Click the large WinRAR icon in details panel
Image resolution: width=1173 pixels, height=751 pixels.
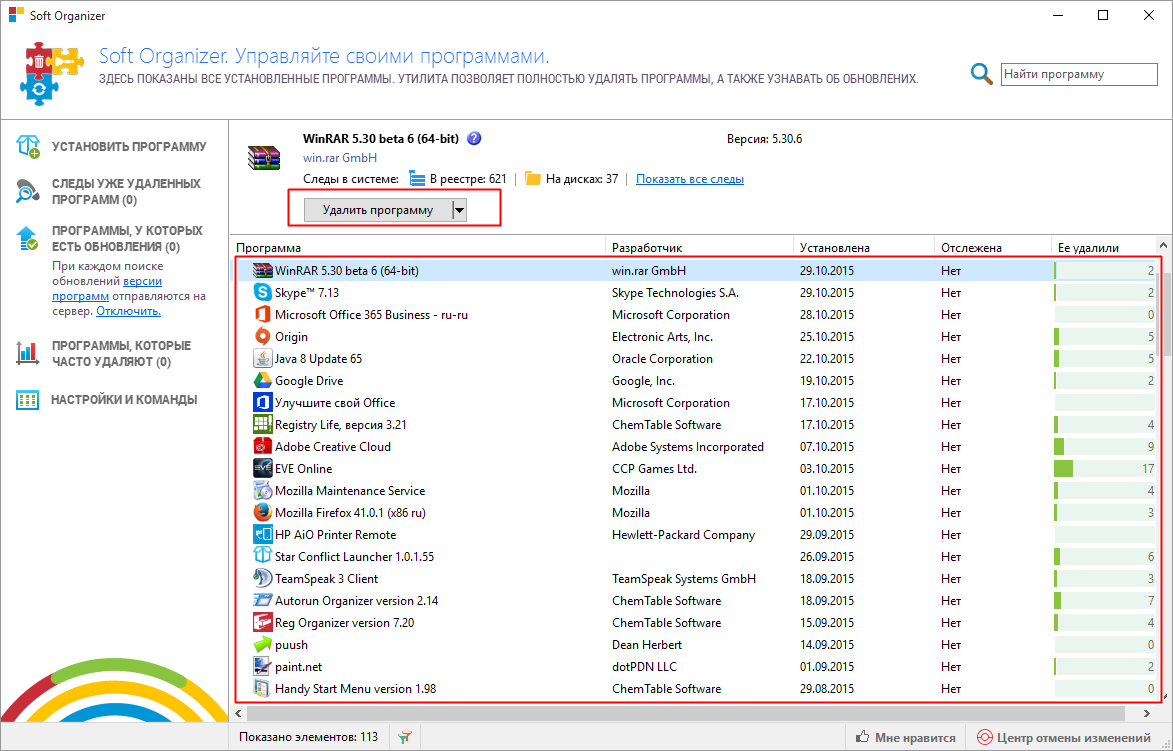tap(263, 158)
